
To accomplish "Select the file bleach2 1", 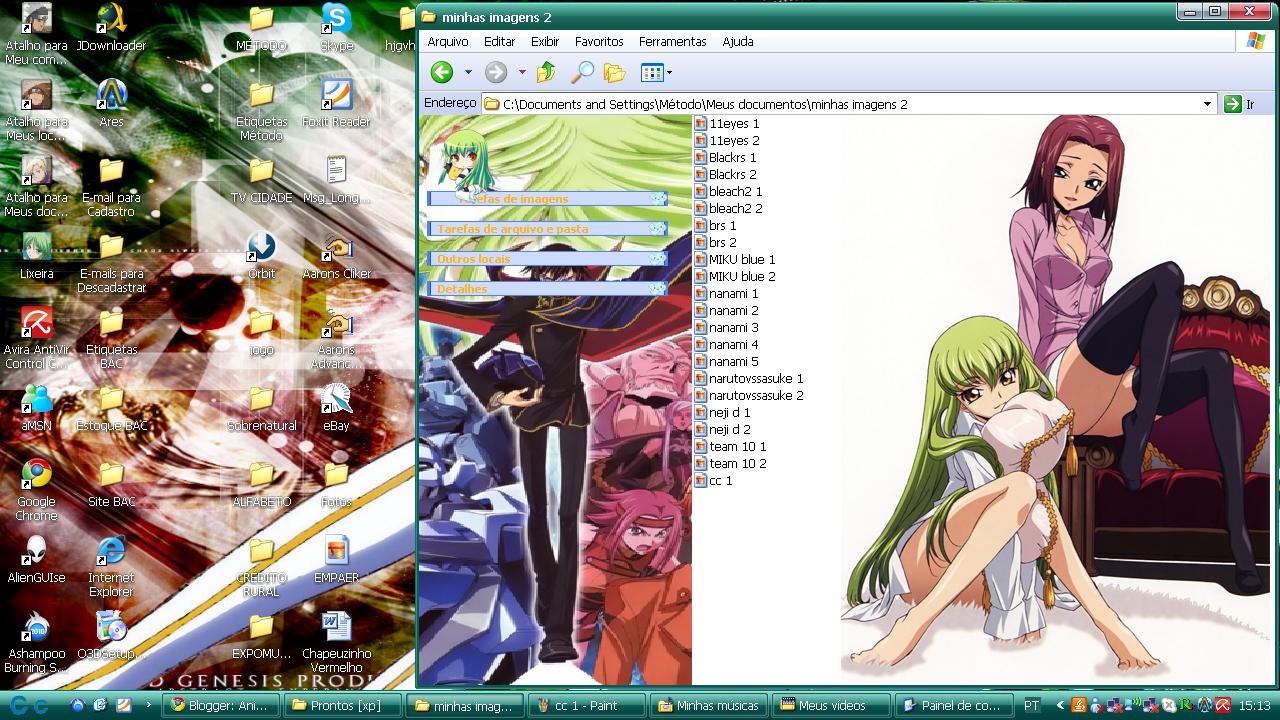I will [728, 192].
